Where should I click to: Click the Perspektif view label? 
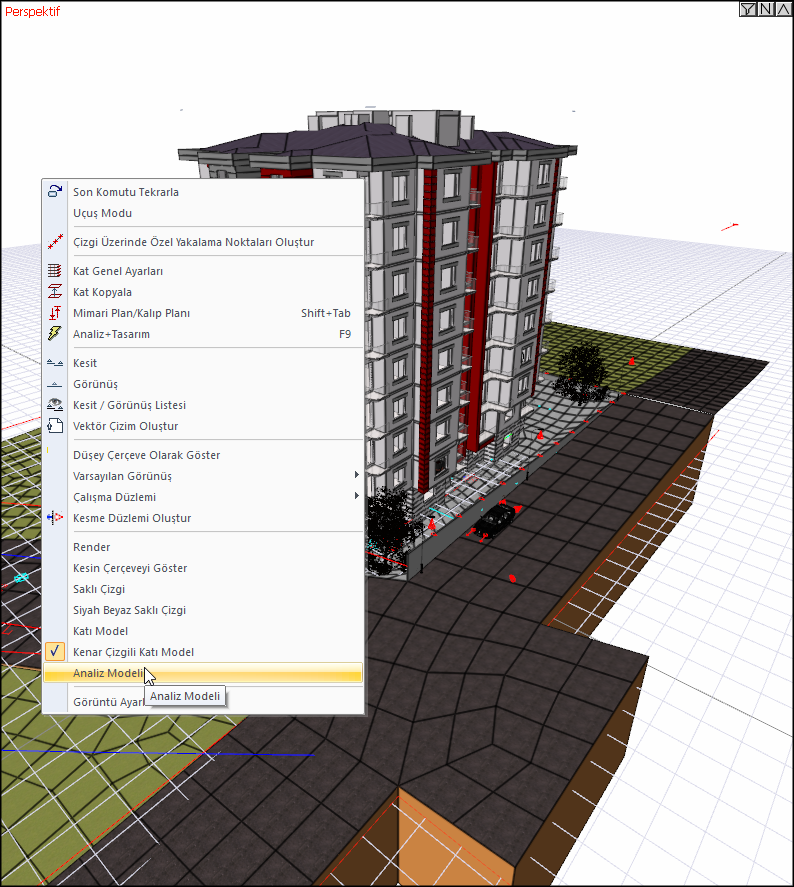[32, 12]
